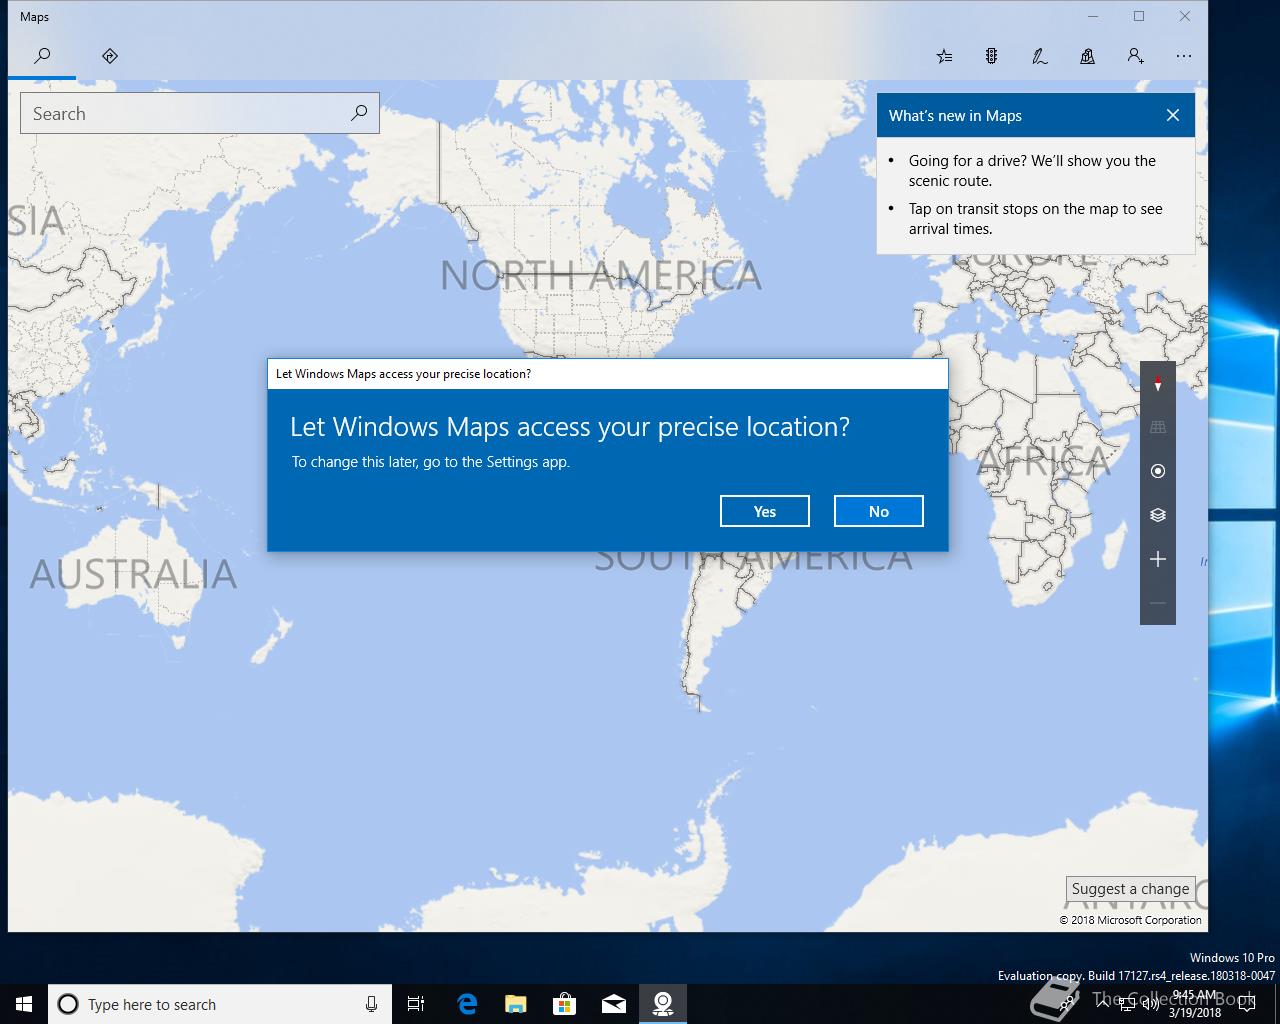Open the People icon in system tray
This screenshot has width=1280, height=1024.
pos(1069,1004)
